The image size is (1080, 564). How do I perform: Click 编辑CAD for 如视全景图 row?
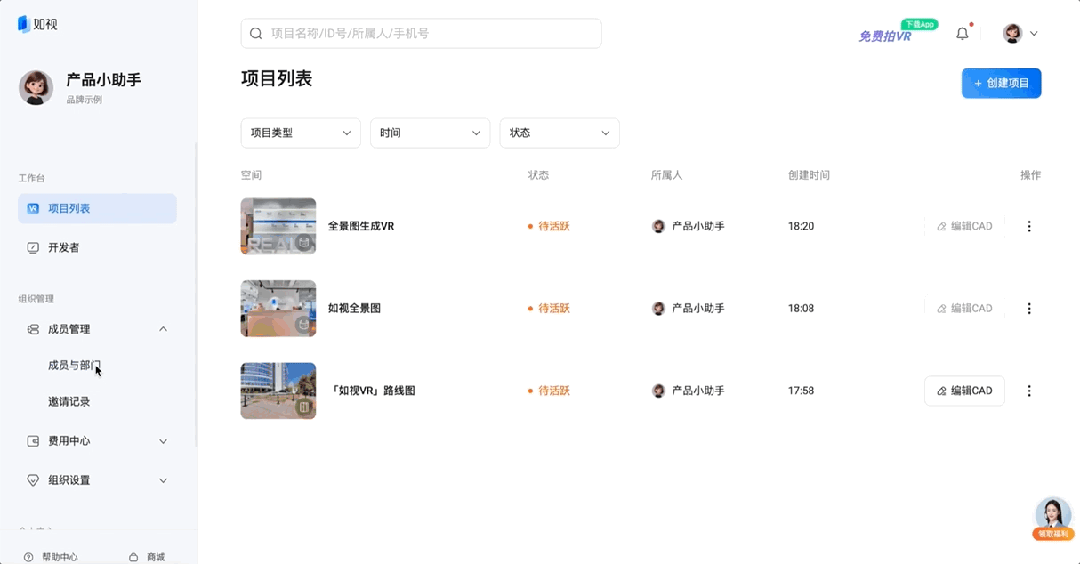pos(964,308)
